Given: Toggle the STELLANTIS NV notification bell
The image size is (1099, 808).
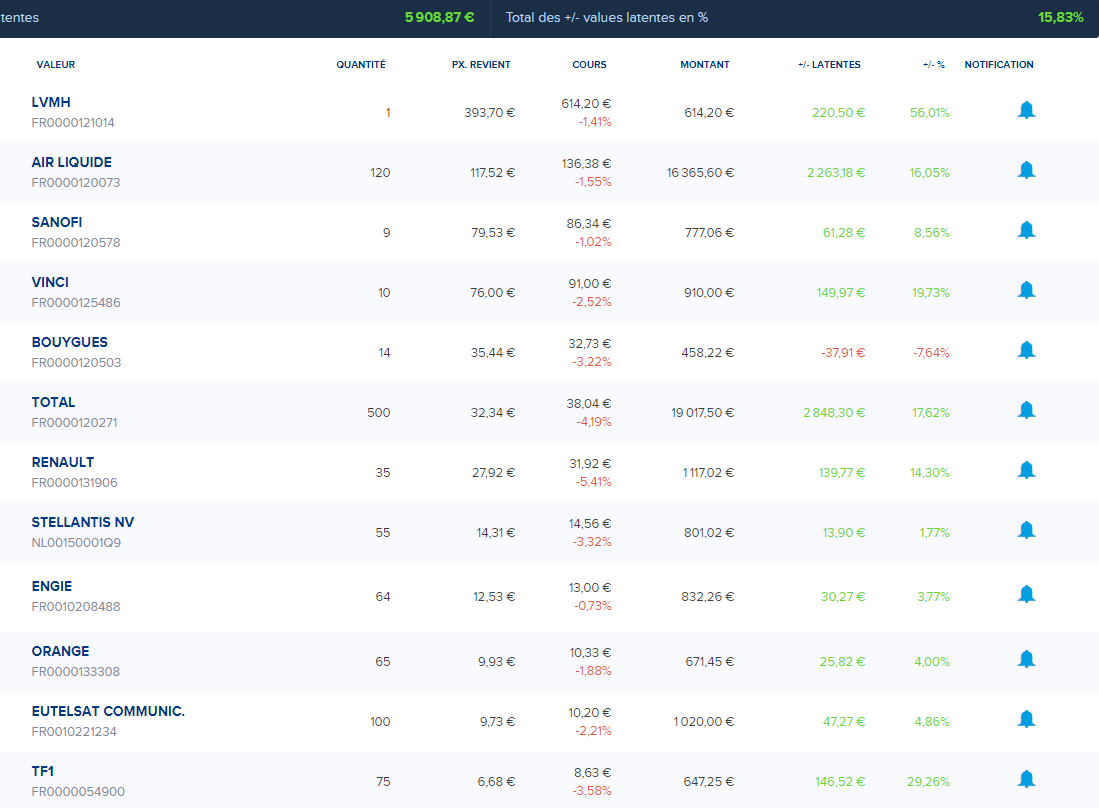Looking at the screenshot, I should 1026,530.
